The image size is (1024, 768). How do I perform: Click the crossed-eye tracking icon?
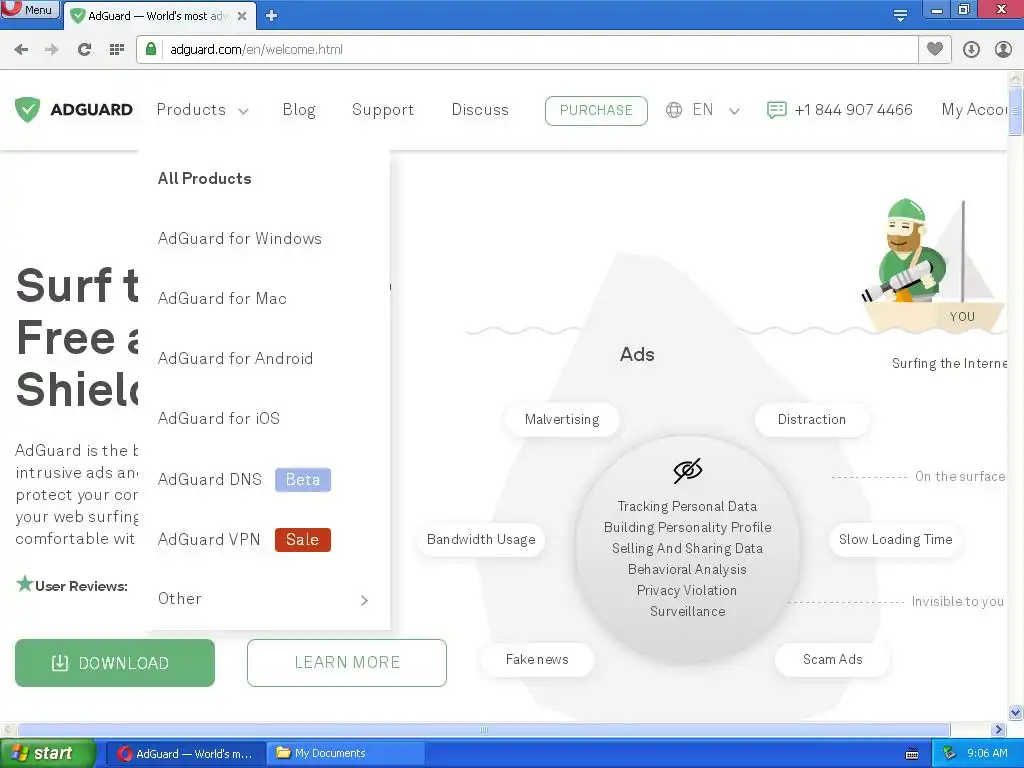(x=688, y=470)
